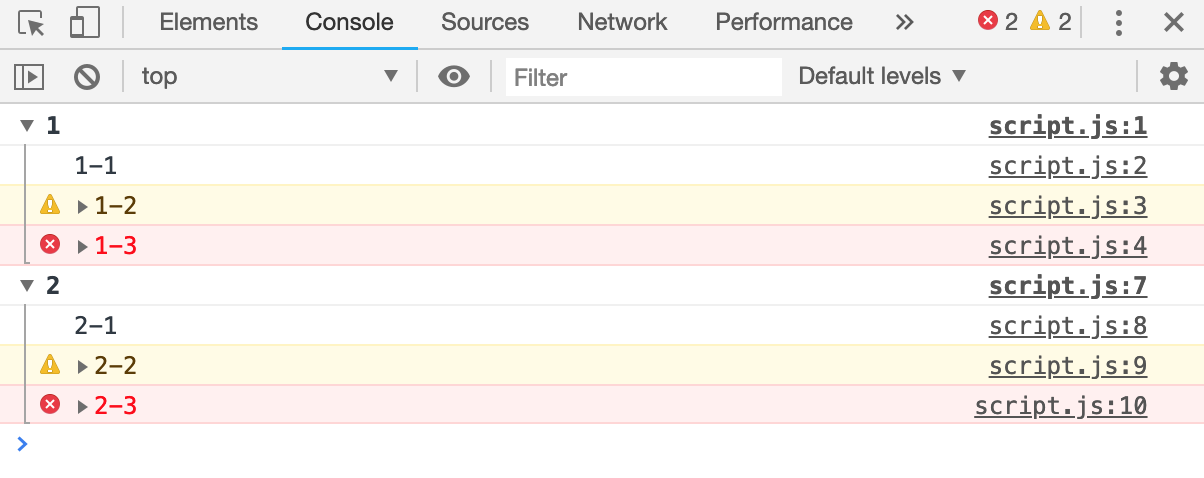Click the red error count badge
This screenshot has height=478, width=1204.
[x=997, y=22]
